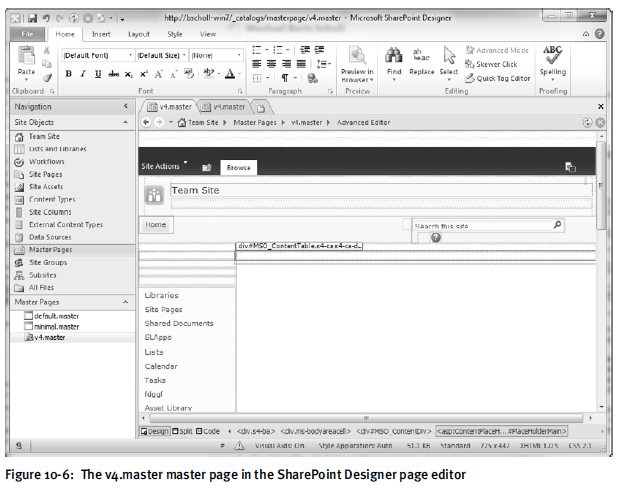This screenshot has height=489, width=622.
Task: Click the decrease indent icon
Action: 305,50
